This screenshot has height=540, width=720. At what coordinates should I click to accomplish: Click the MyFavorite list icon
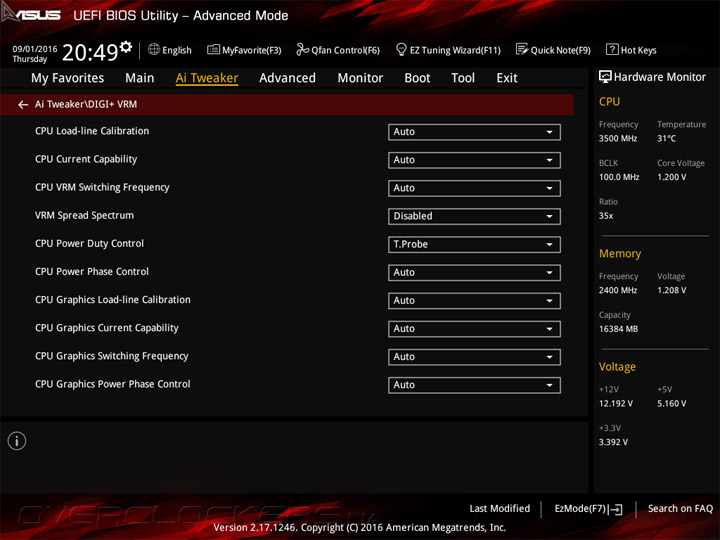(x=213, y=50)
